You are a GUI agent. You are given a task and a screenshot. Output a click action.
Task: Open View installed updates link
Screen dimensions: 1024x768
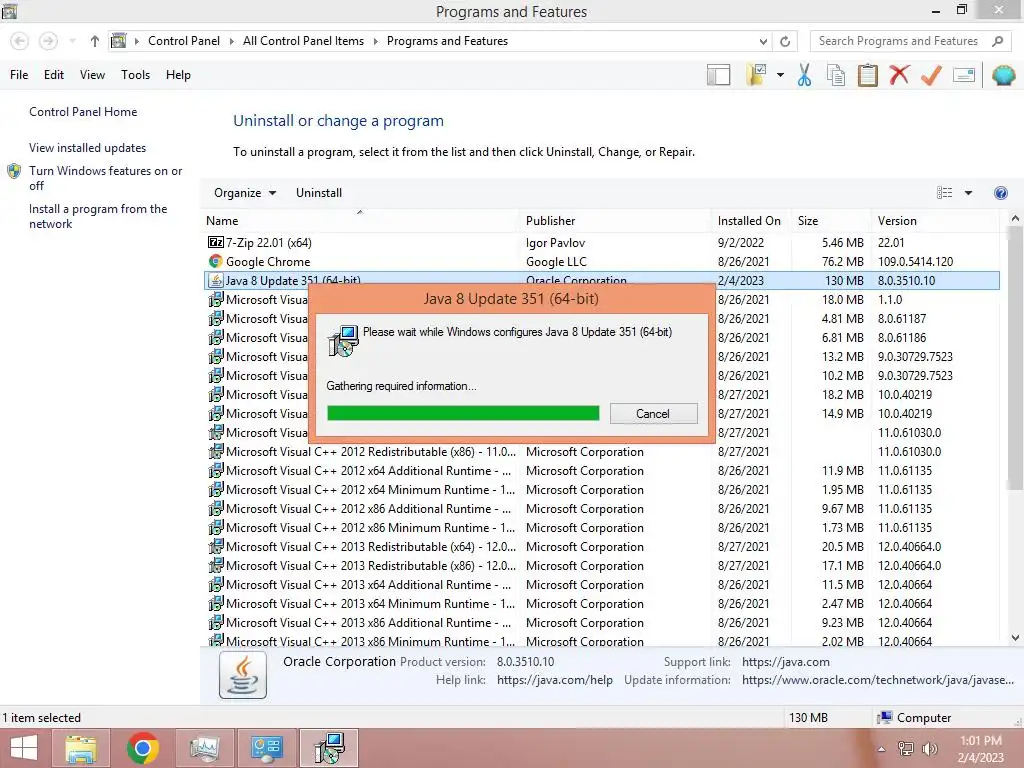tap(88, 148)
